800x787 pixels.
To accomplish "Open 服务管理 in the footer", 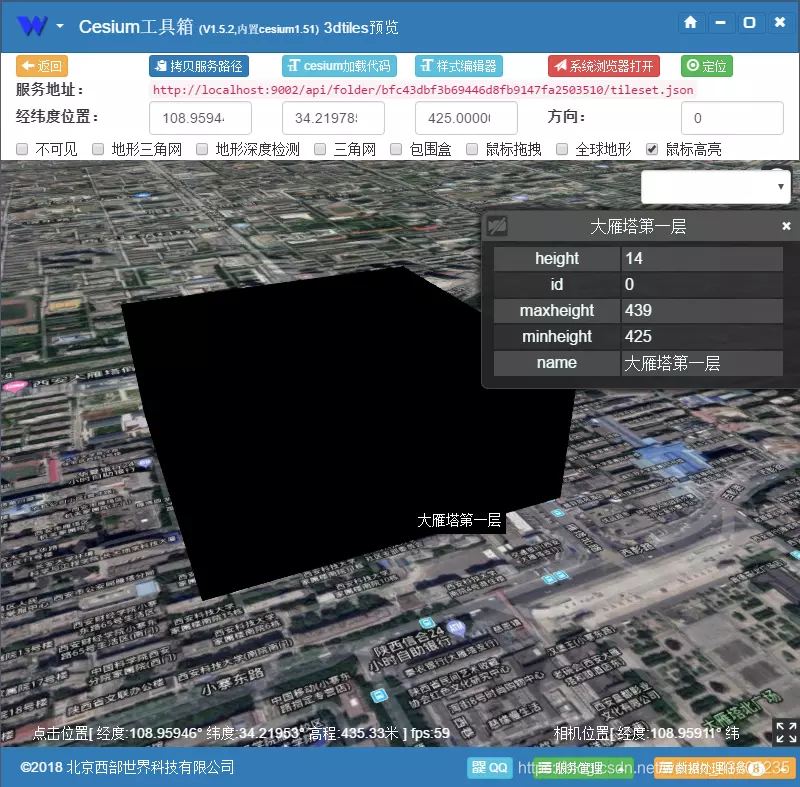I will tap(583, 767).
